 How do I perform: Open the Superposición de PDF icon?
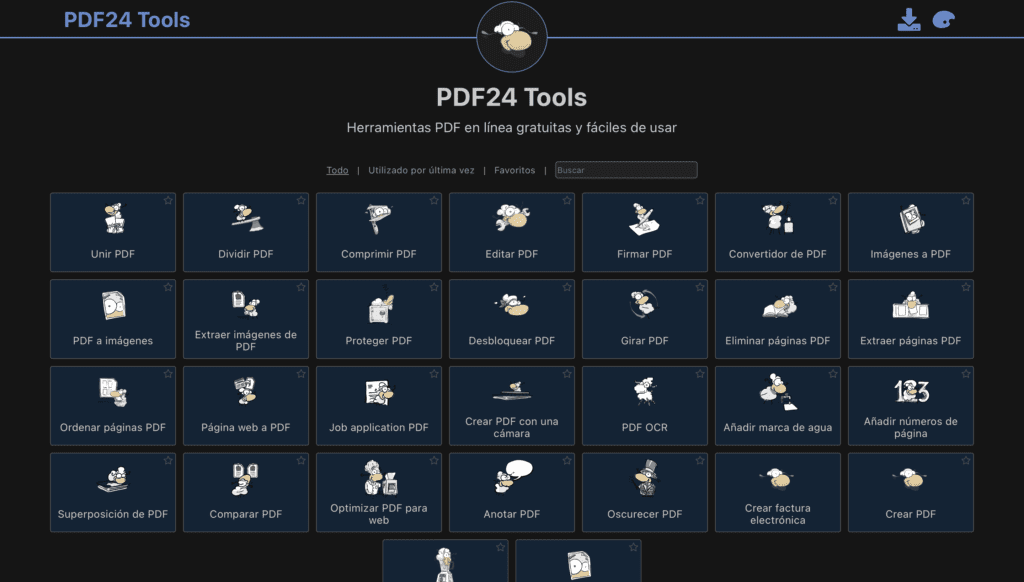pos(114,479)
